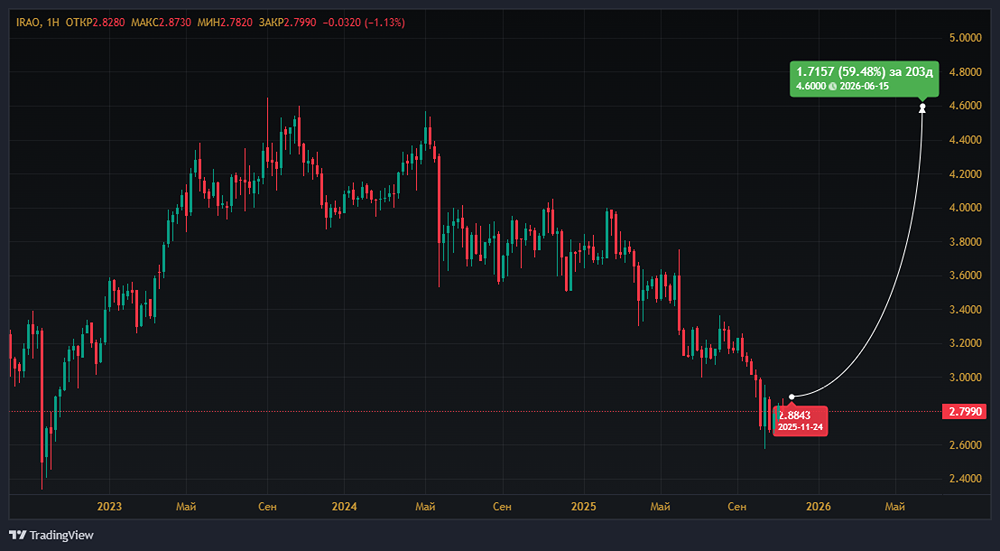Select the IRAO ticker symbol label
This screenshot has width=1000, height=551.
pos(26,23)
